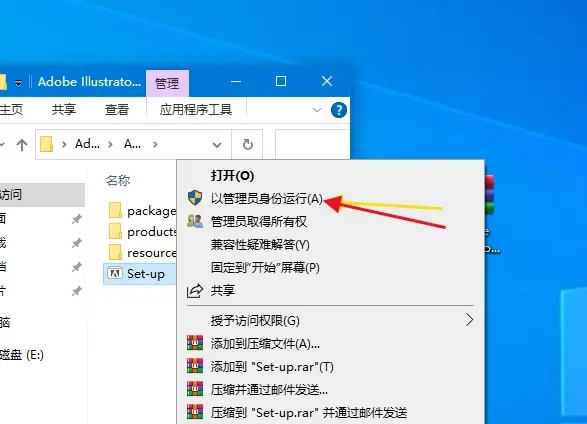The height and width of the screenshot is (424, 587).
Task: Click the search box in Explorer
Action: pyautogui.click(x=313, y=144)
